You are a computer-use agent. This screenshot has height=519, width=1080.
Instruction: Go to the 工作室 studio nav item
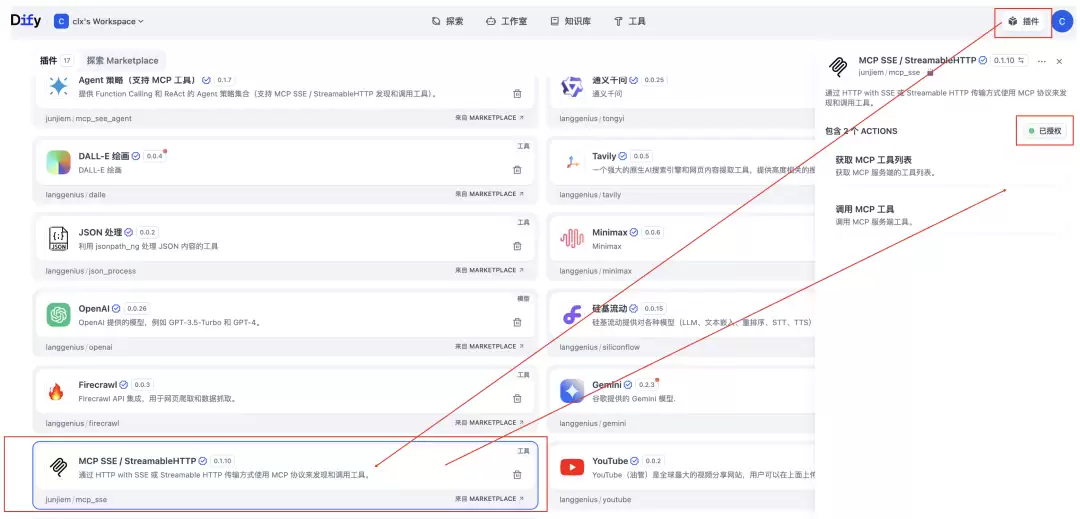tap(506, 21)
